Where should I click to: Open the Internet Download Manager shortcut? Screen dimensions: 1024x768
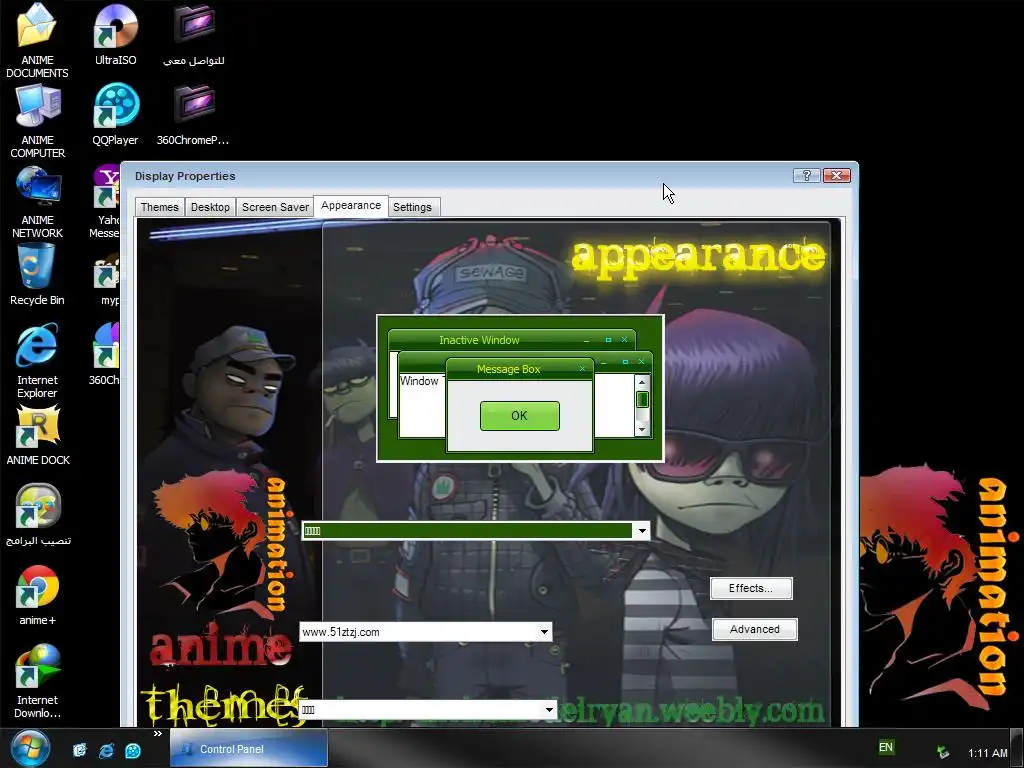pyautogui.click(x=37, y=681)
